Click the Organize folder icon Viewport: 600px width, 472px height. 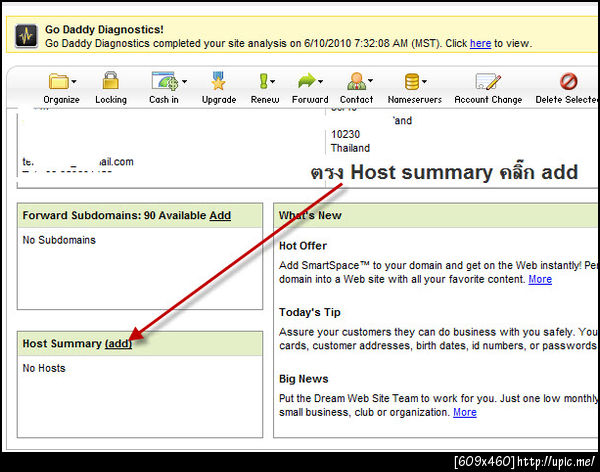tap(58, 81)
